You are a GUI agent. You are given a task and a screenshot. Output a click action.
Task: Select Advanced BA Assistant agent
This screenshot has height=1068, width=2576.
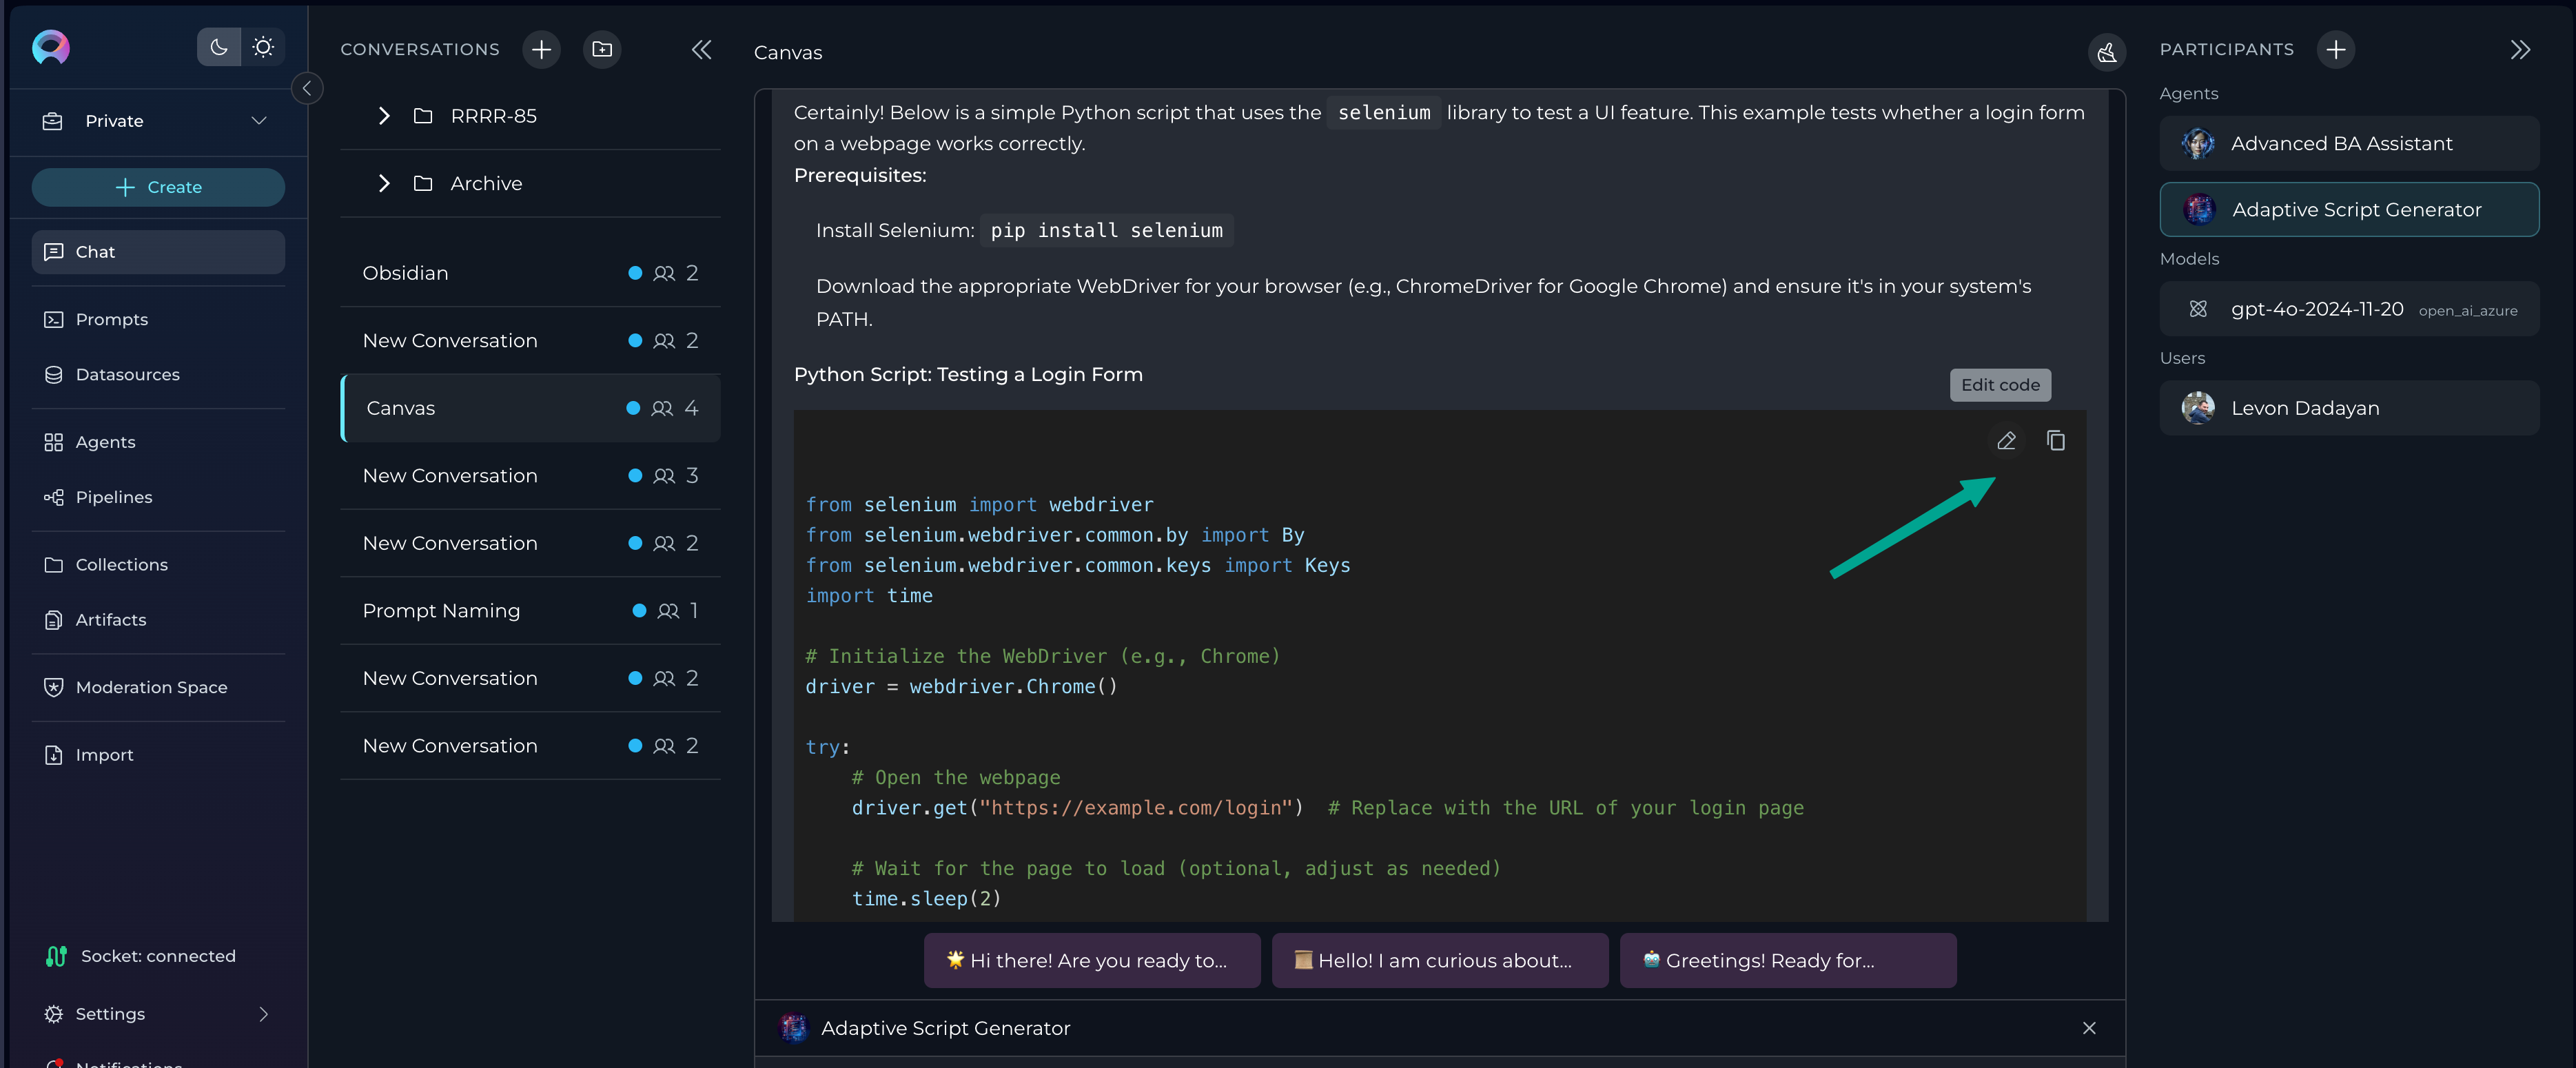pos(2348,143)
